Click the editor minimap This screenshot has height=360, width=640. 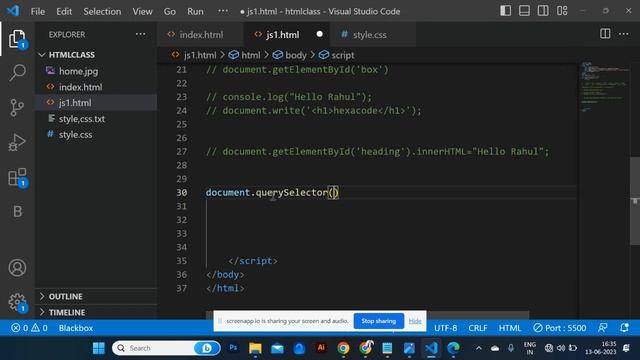point(604,86)
